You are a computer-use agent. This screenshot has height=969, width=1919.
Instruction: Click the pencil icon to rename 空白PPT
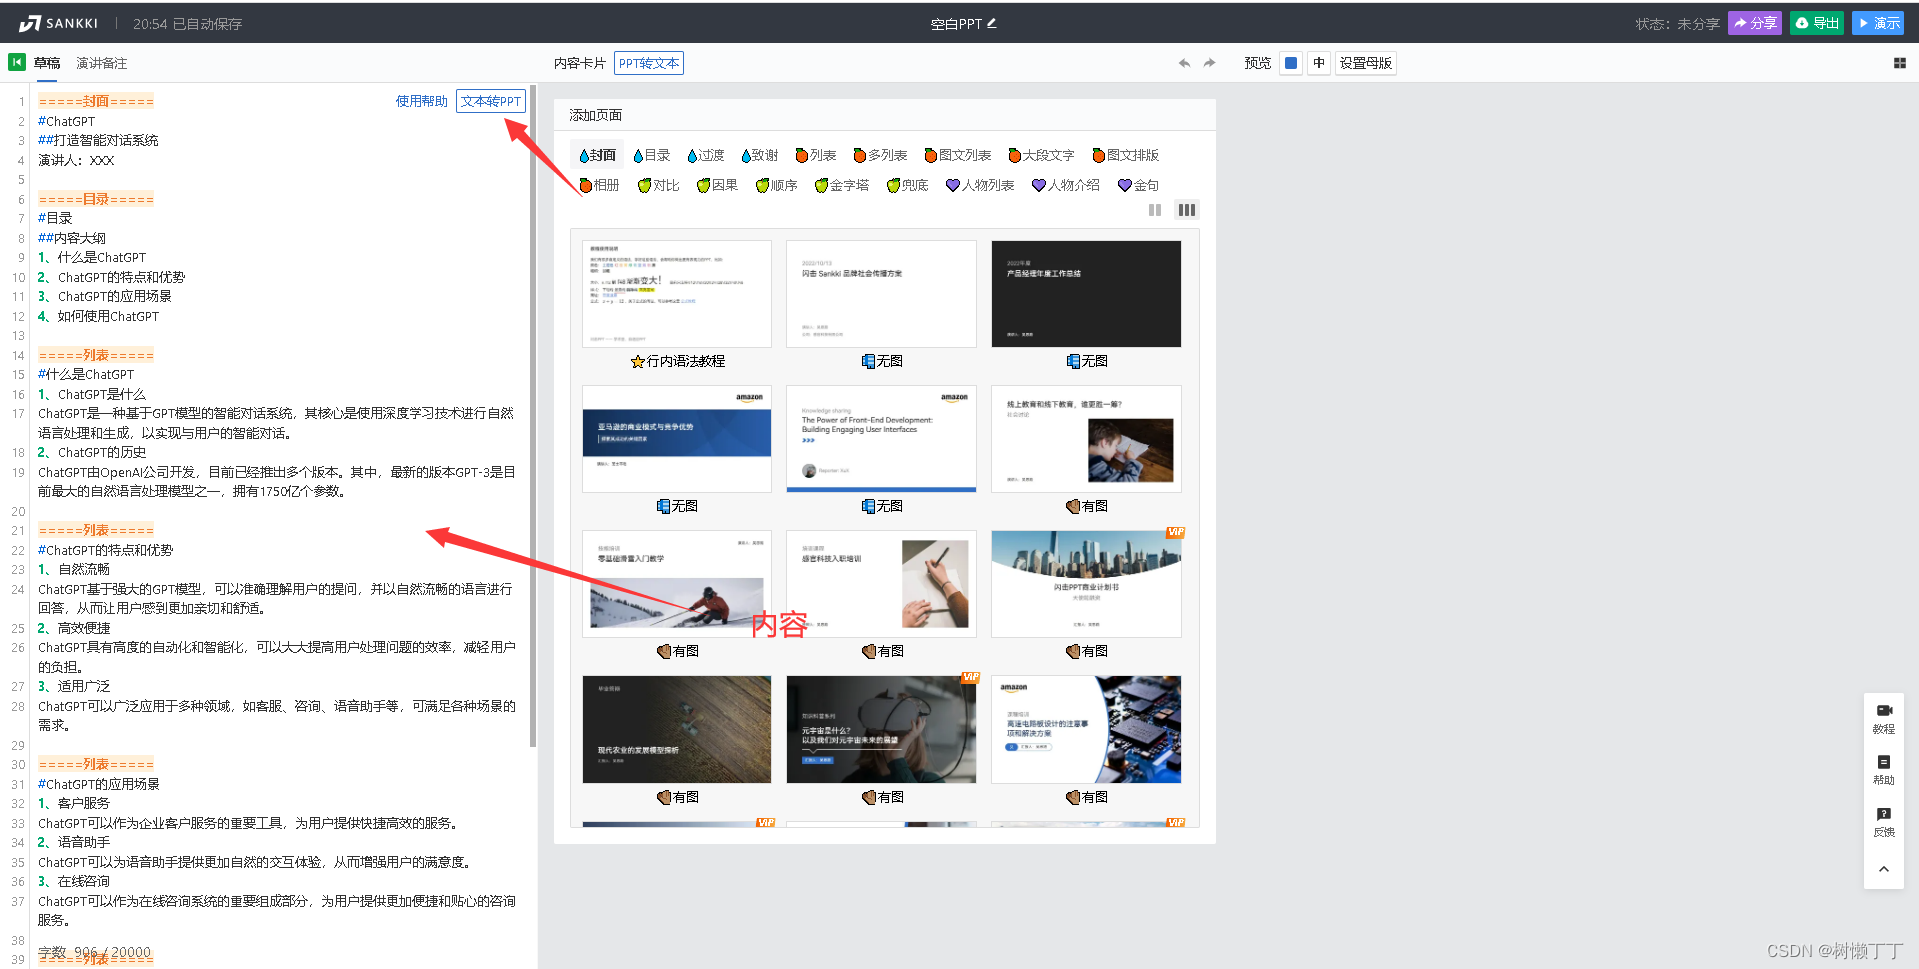point(992,23)
